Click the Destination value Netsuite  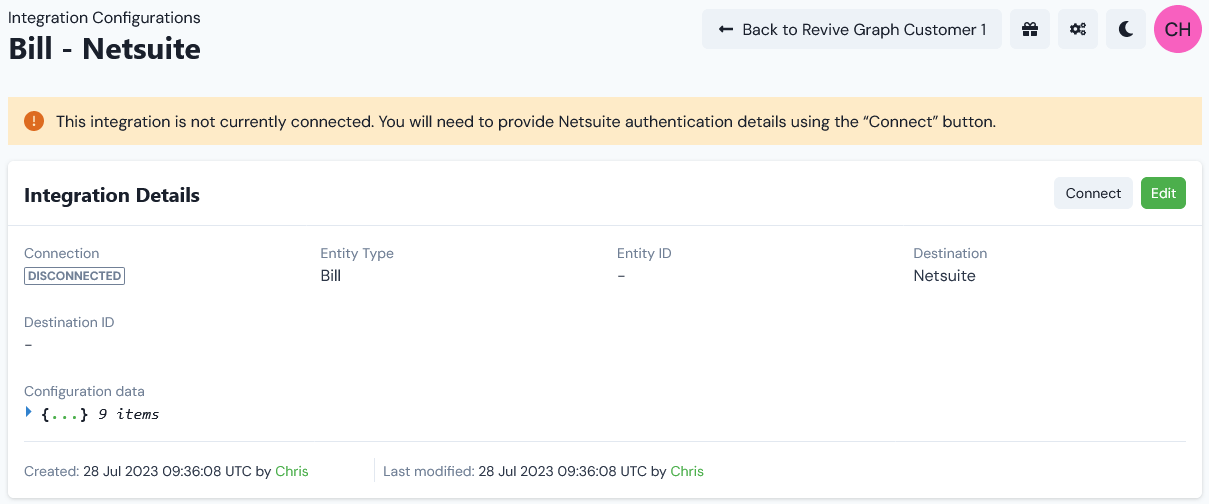(944, 275)
